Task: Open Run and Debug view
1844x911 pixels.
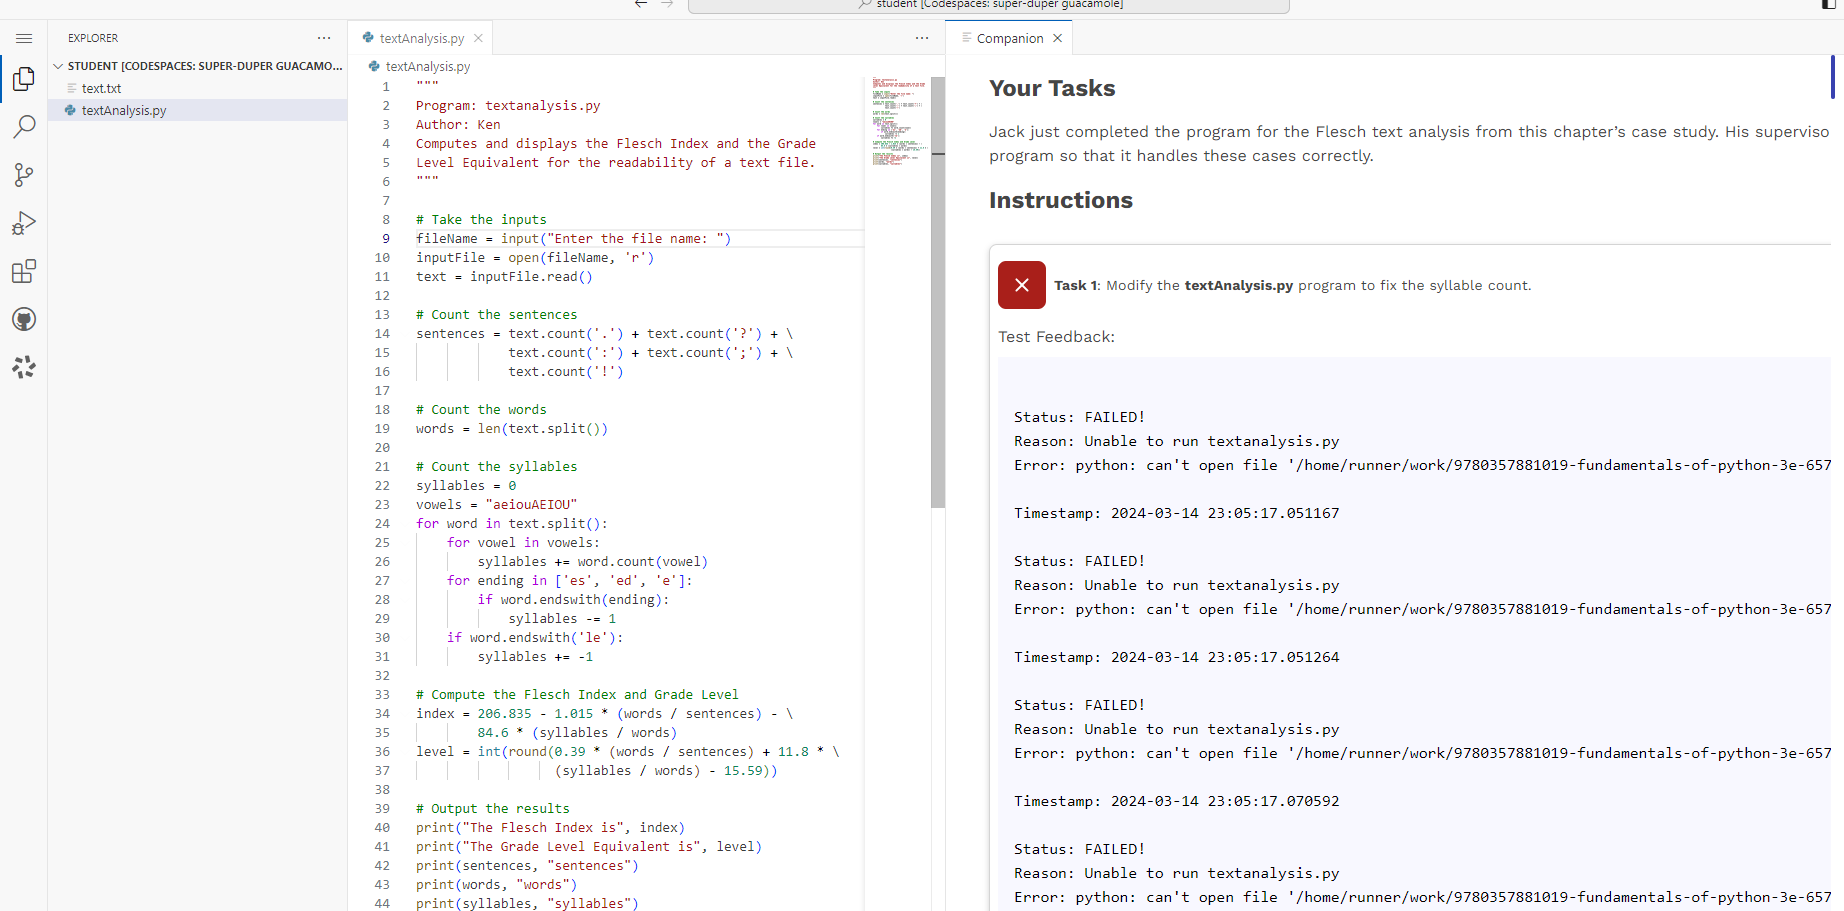Action: coord(24,223)
